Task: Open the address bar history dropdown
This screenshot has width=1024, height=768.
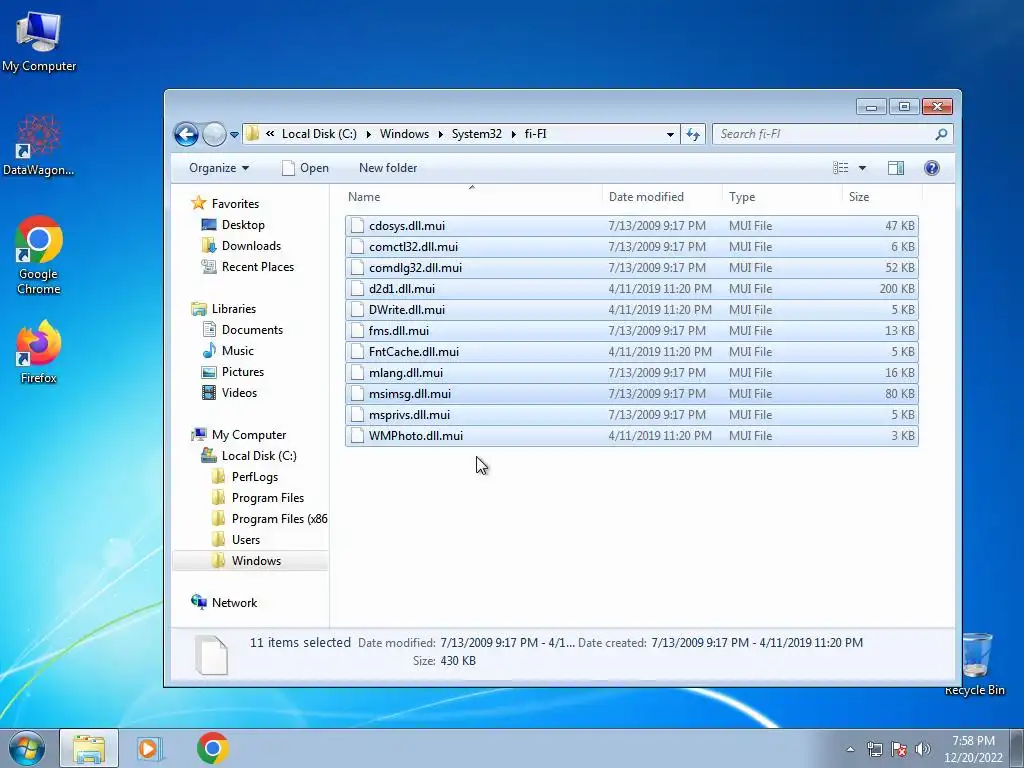Action: tap(670, 135)
